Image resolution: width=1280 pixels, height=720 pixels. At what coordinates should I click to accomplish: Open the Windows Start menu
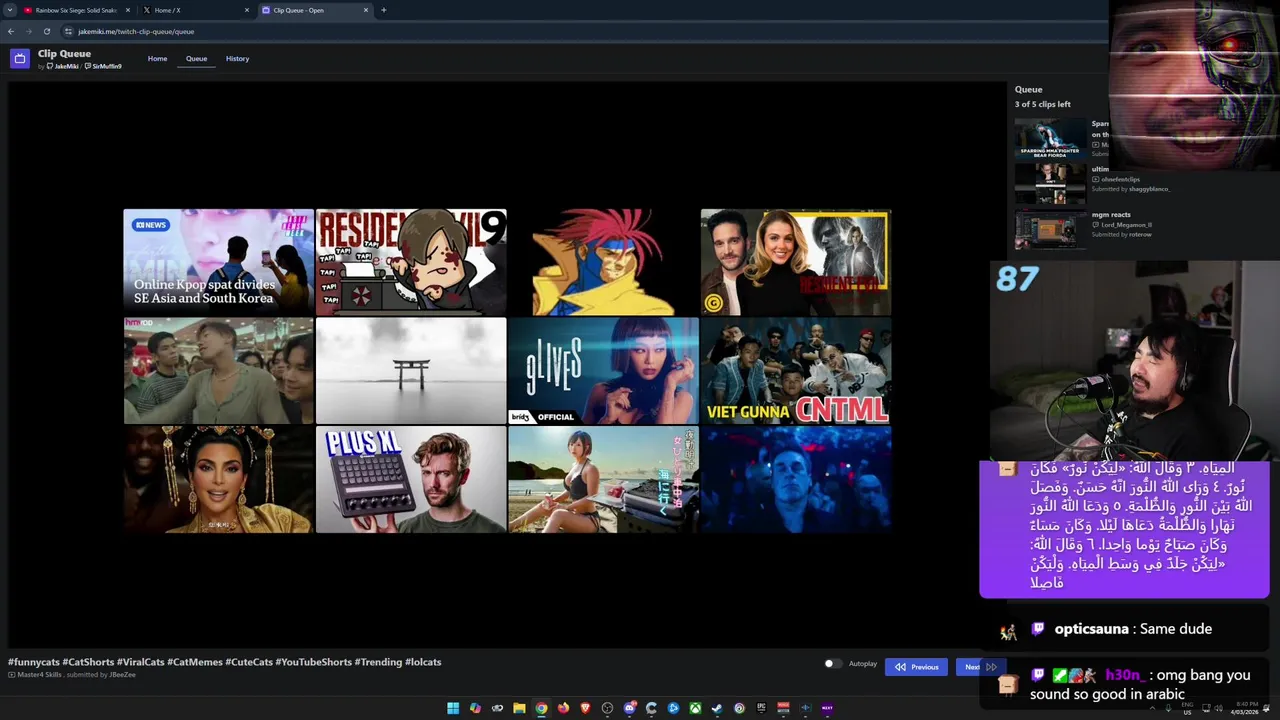tap(453, 708)
